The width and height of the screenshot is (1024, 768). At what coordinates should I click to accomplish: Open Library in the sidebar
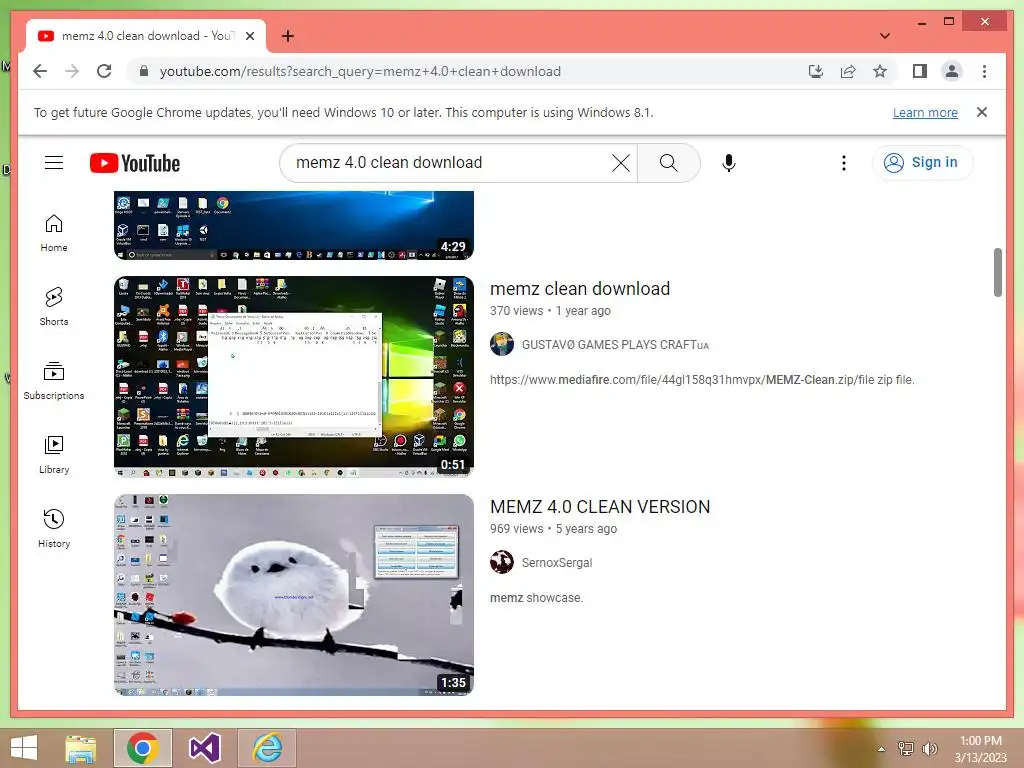click(54, 455)
